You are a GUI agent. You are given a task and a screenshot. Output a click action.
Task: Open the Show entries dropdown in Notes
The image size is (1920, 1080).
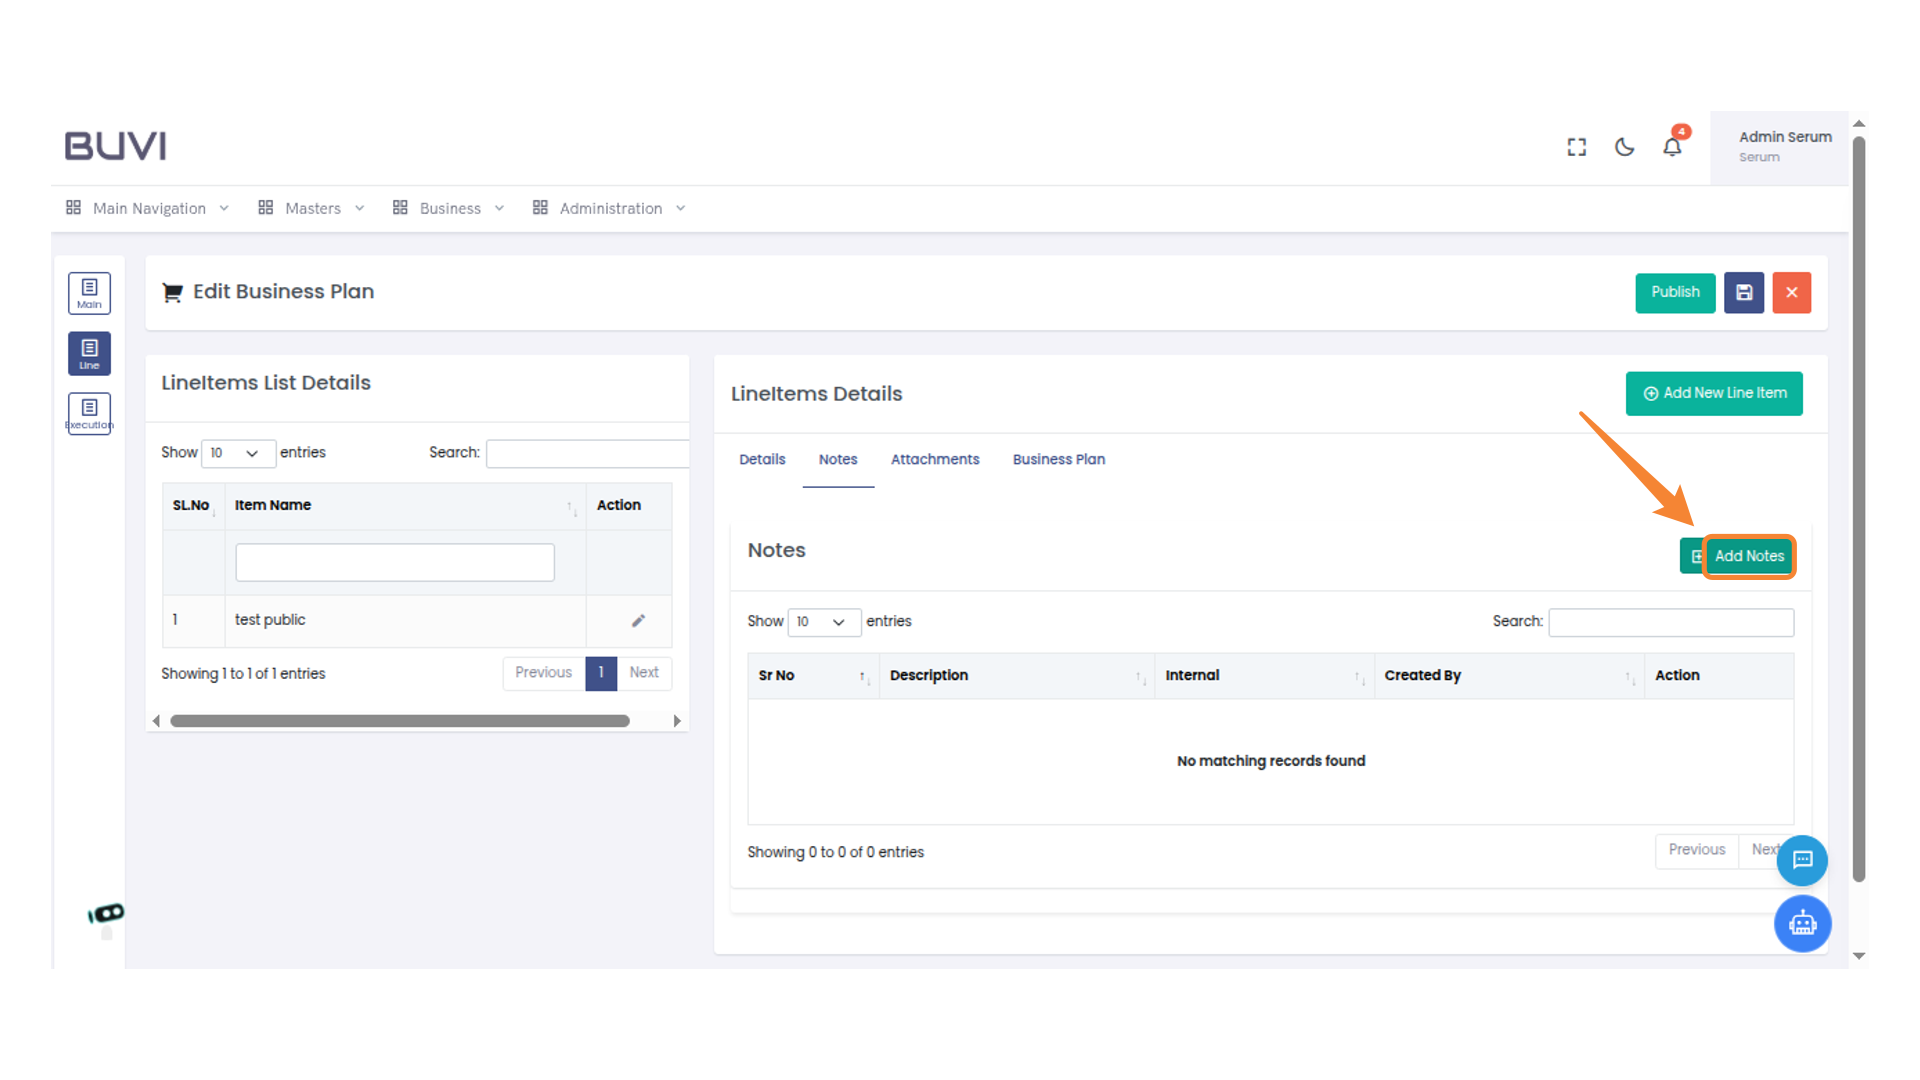click(824, 622)
